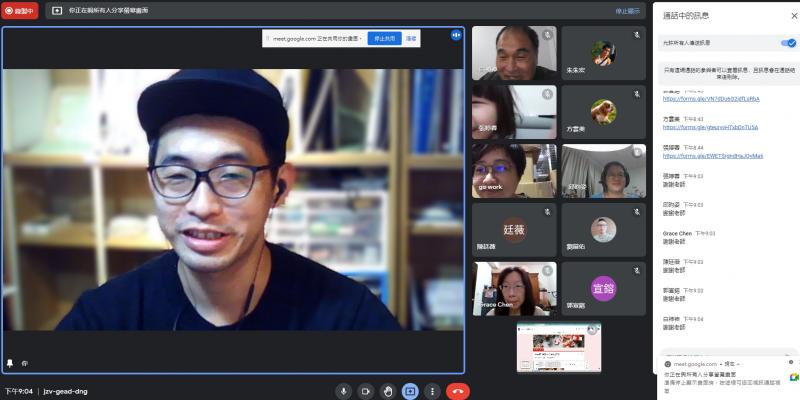Viewport: 800px width, 400px height.
Task: Hide the meet.google.com sharing notification bar
Action: (x=411, y=38)
